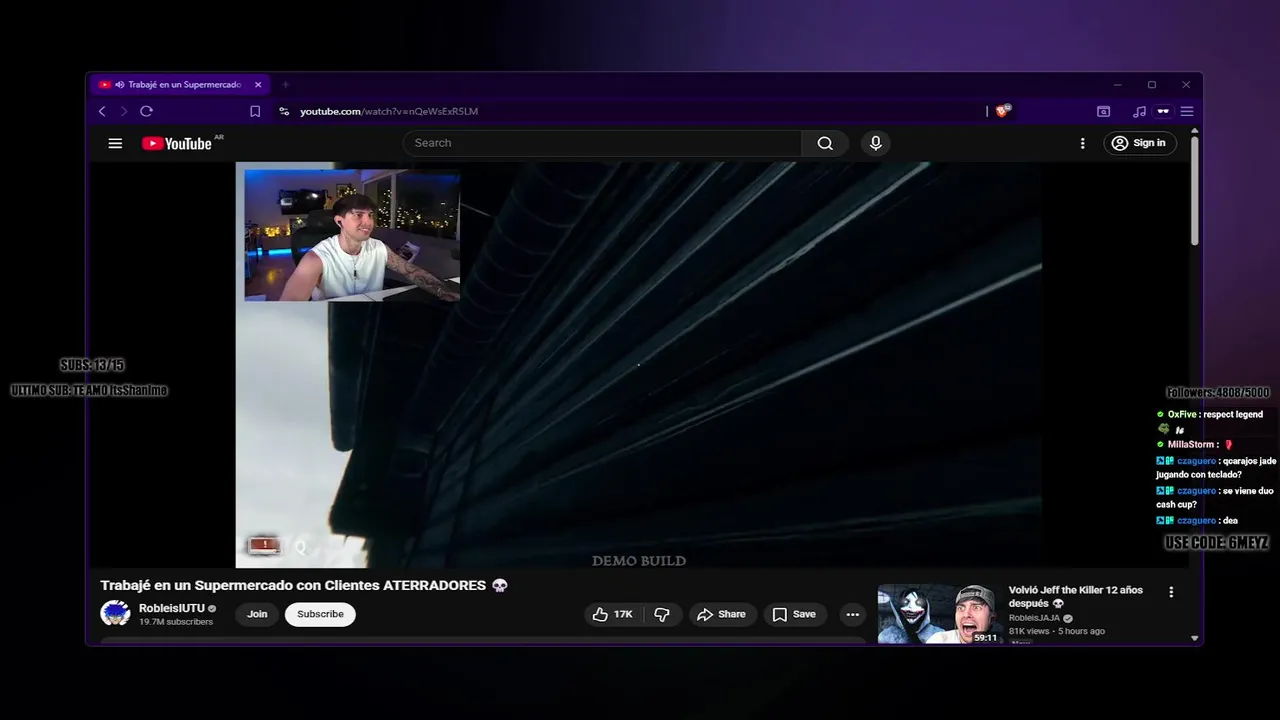This screenshot has height=720, width=1280.
Task: Click the search magnifier button
Action: pyautogui.click(x=825, y=143)
